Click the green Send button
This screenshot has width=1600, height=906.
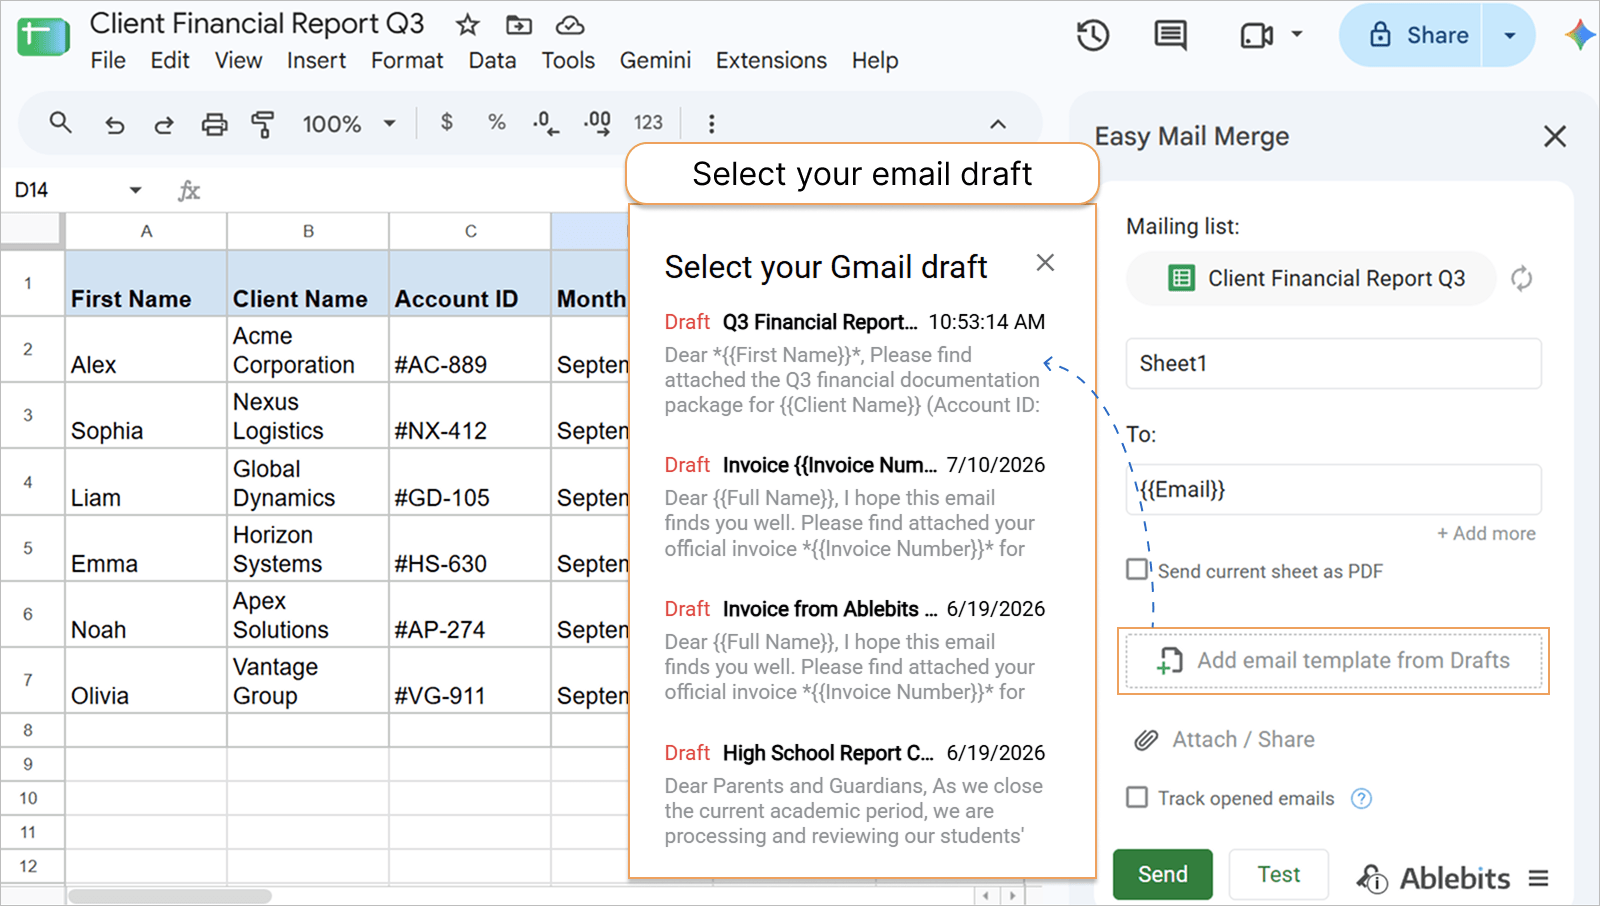click(1163, 874)
